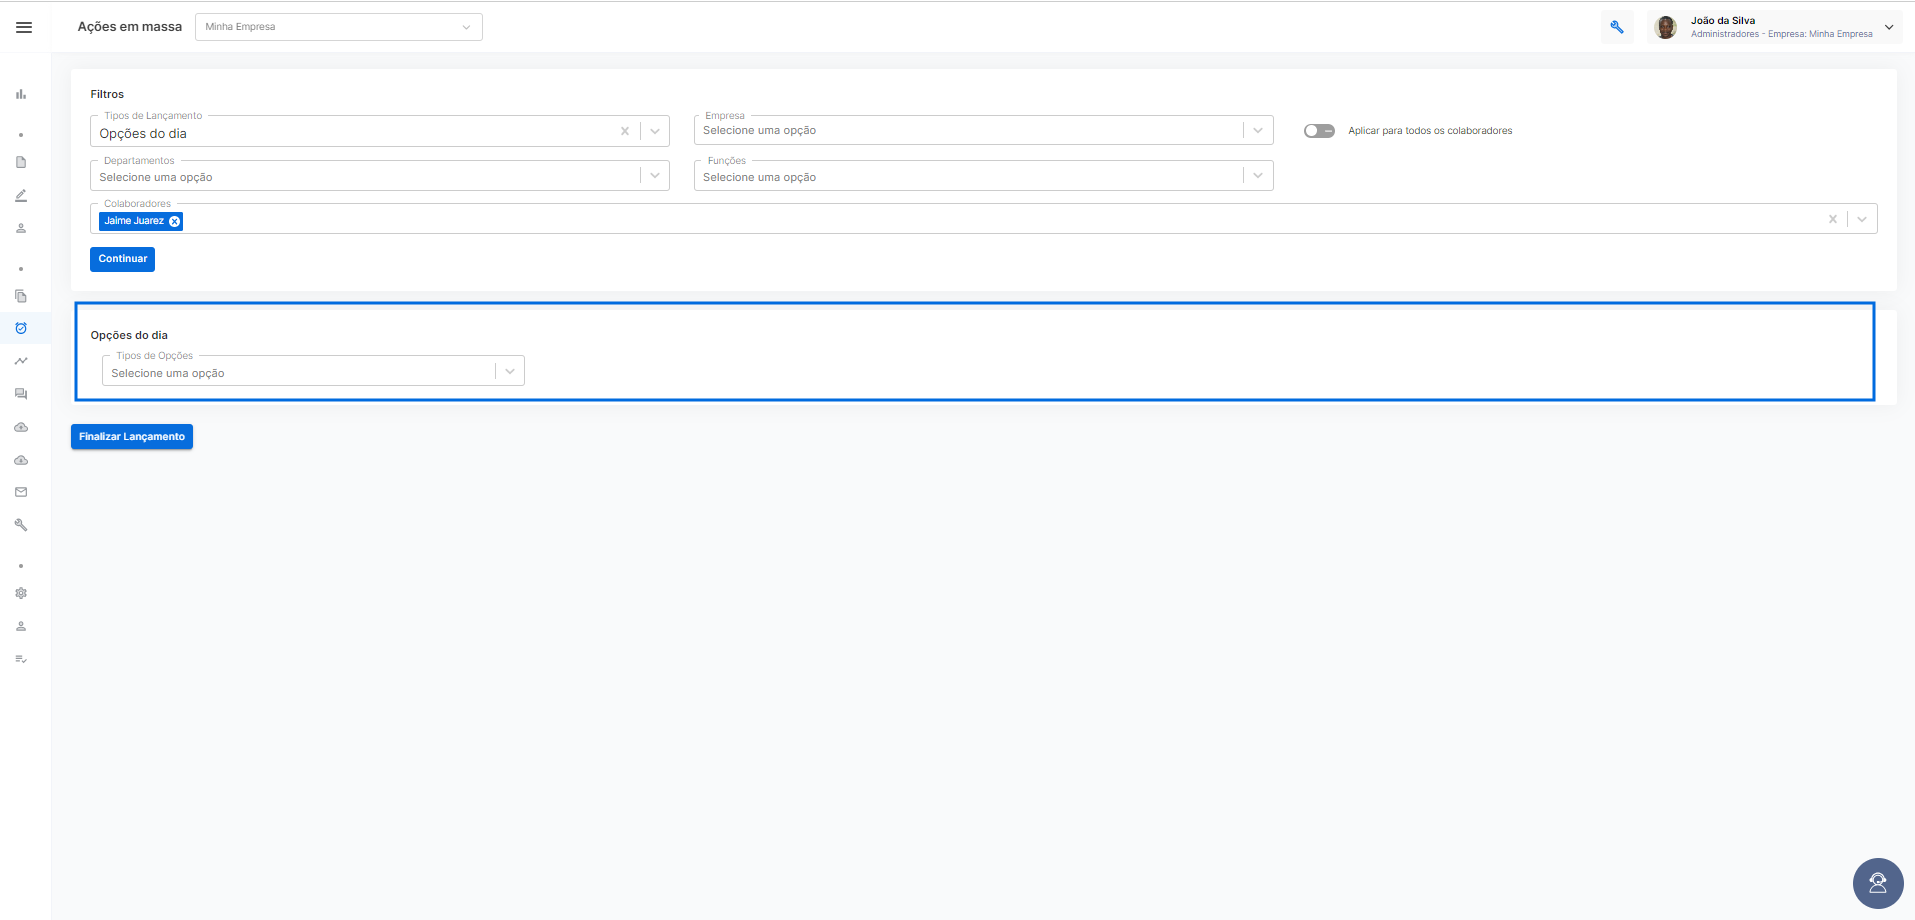Click the Filtros section heading
This screenshot has width=1915, height=920.
click(107, 94)
